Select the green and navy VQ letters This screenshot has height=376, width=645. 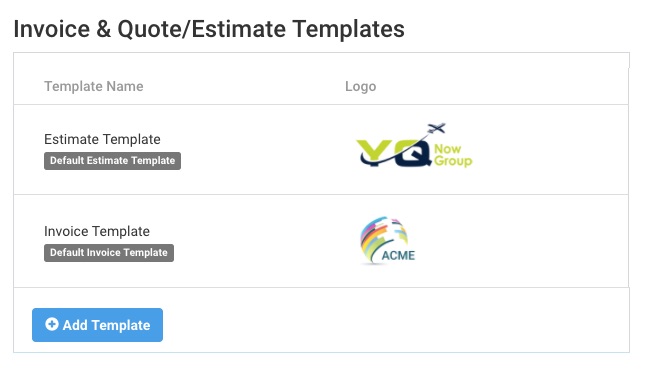coord(390,153)
